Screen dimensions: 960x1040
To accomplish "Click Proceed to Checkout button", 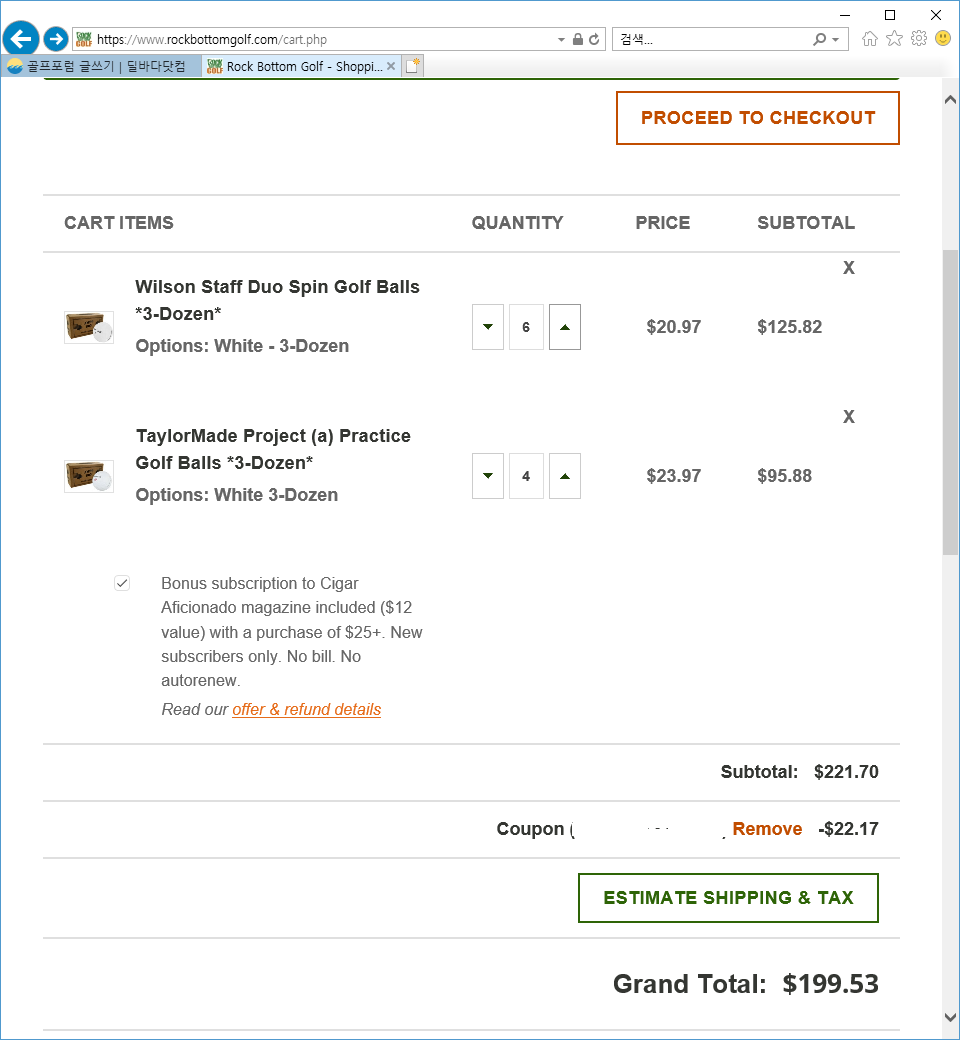I will (758, 118).
